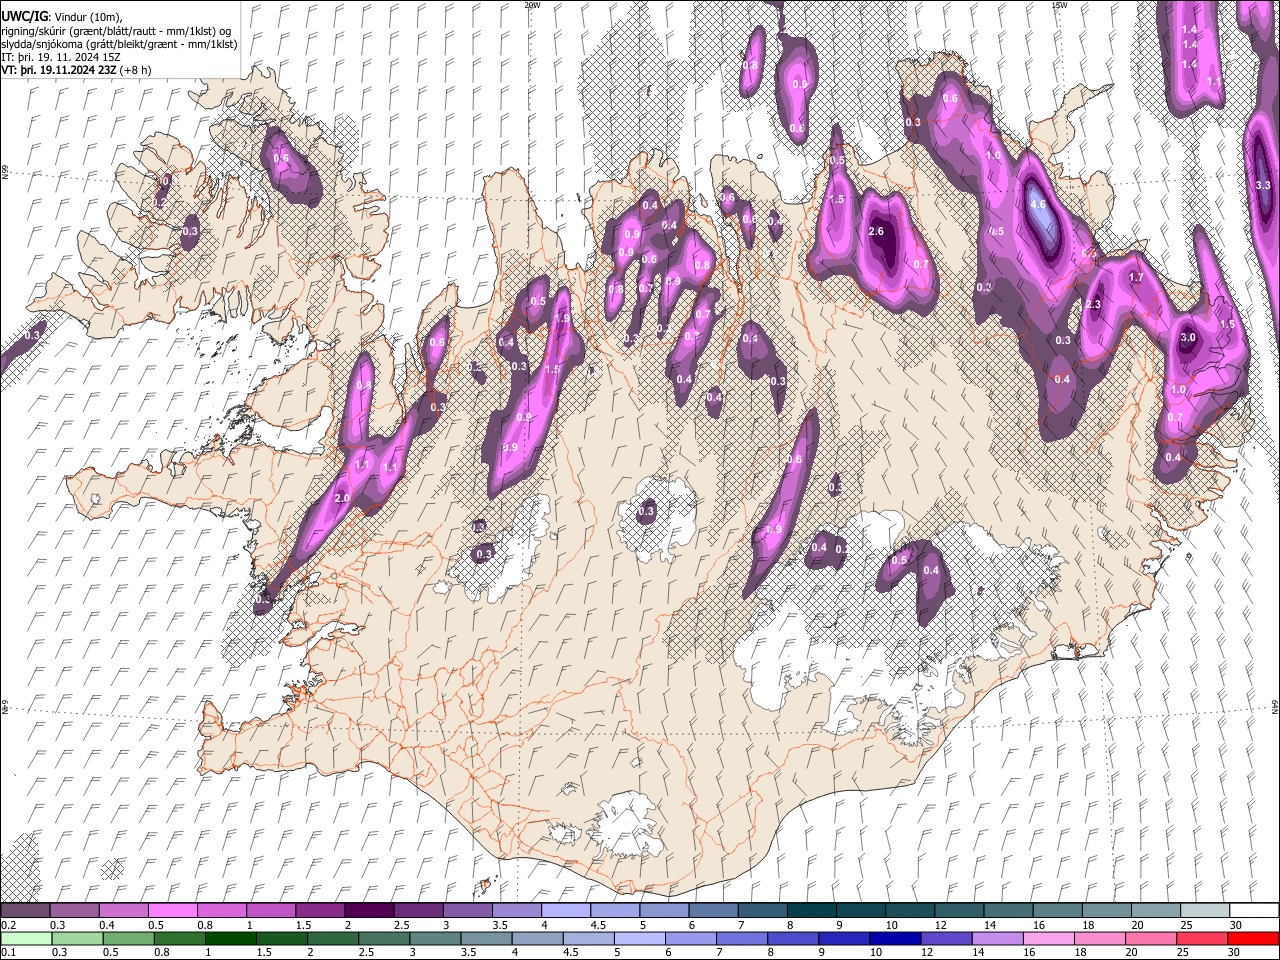
Task: Click the '30' label in rain legend row
Action: [x=1234, y=953]
